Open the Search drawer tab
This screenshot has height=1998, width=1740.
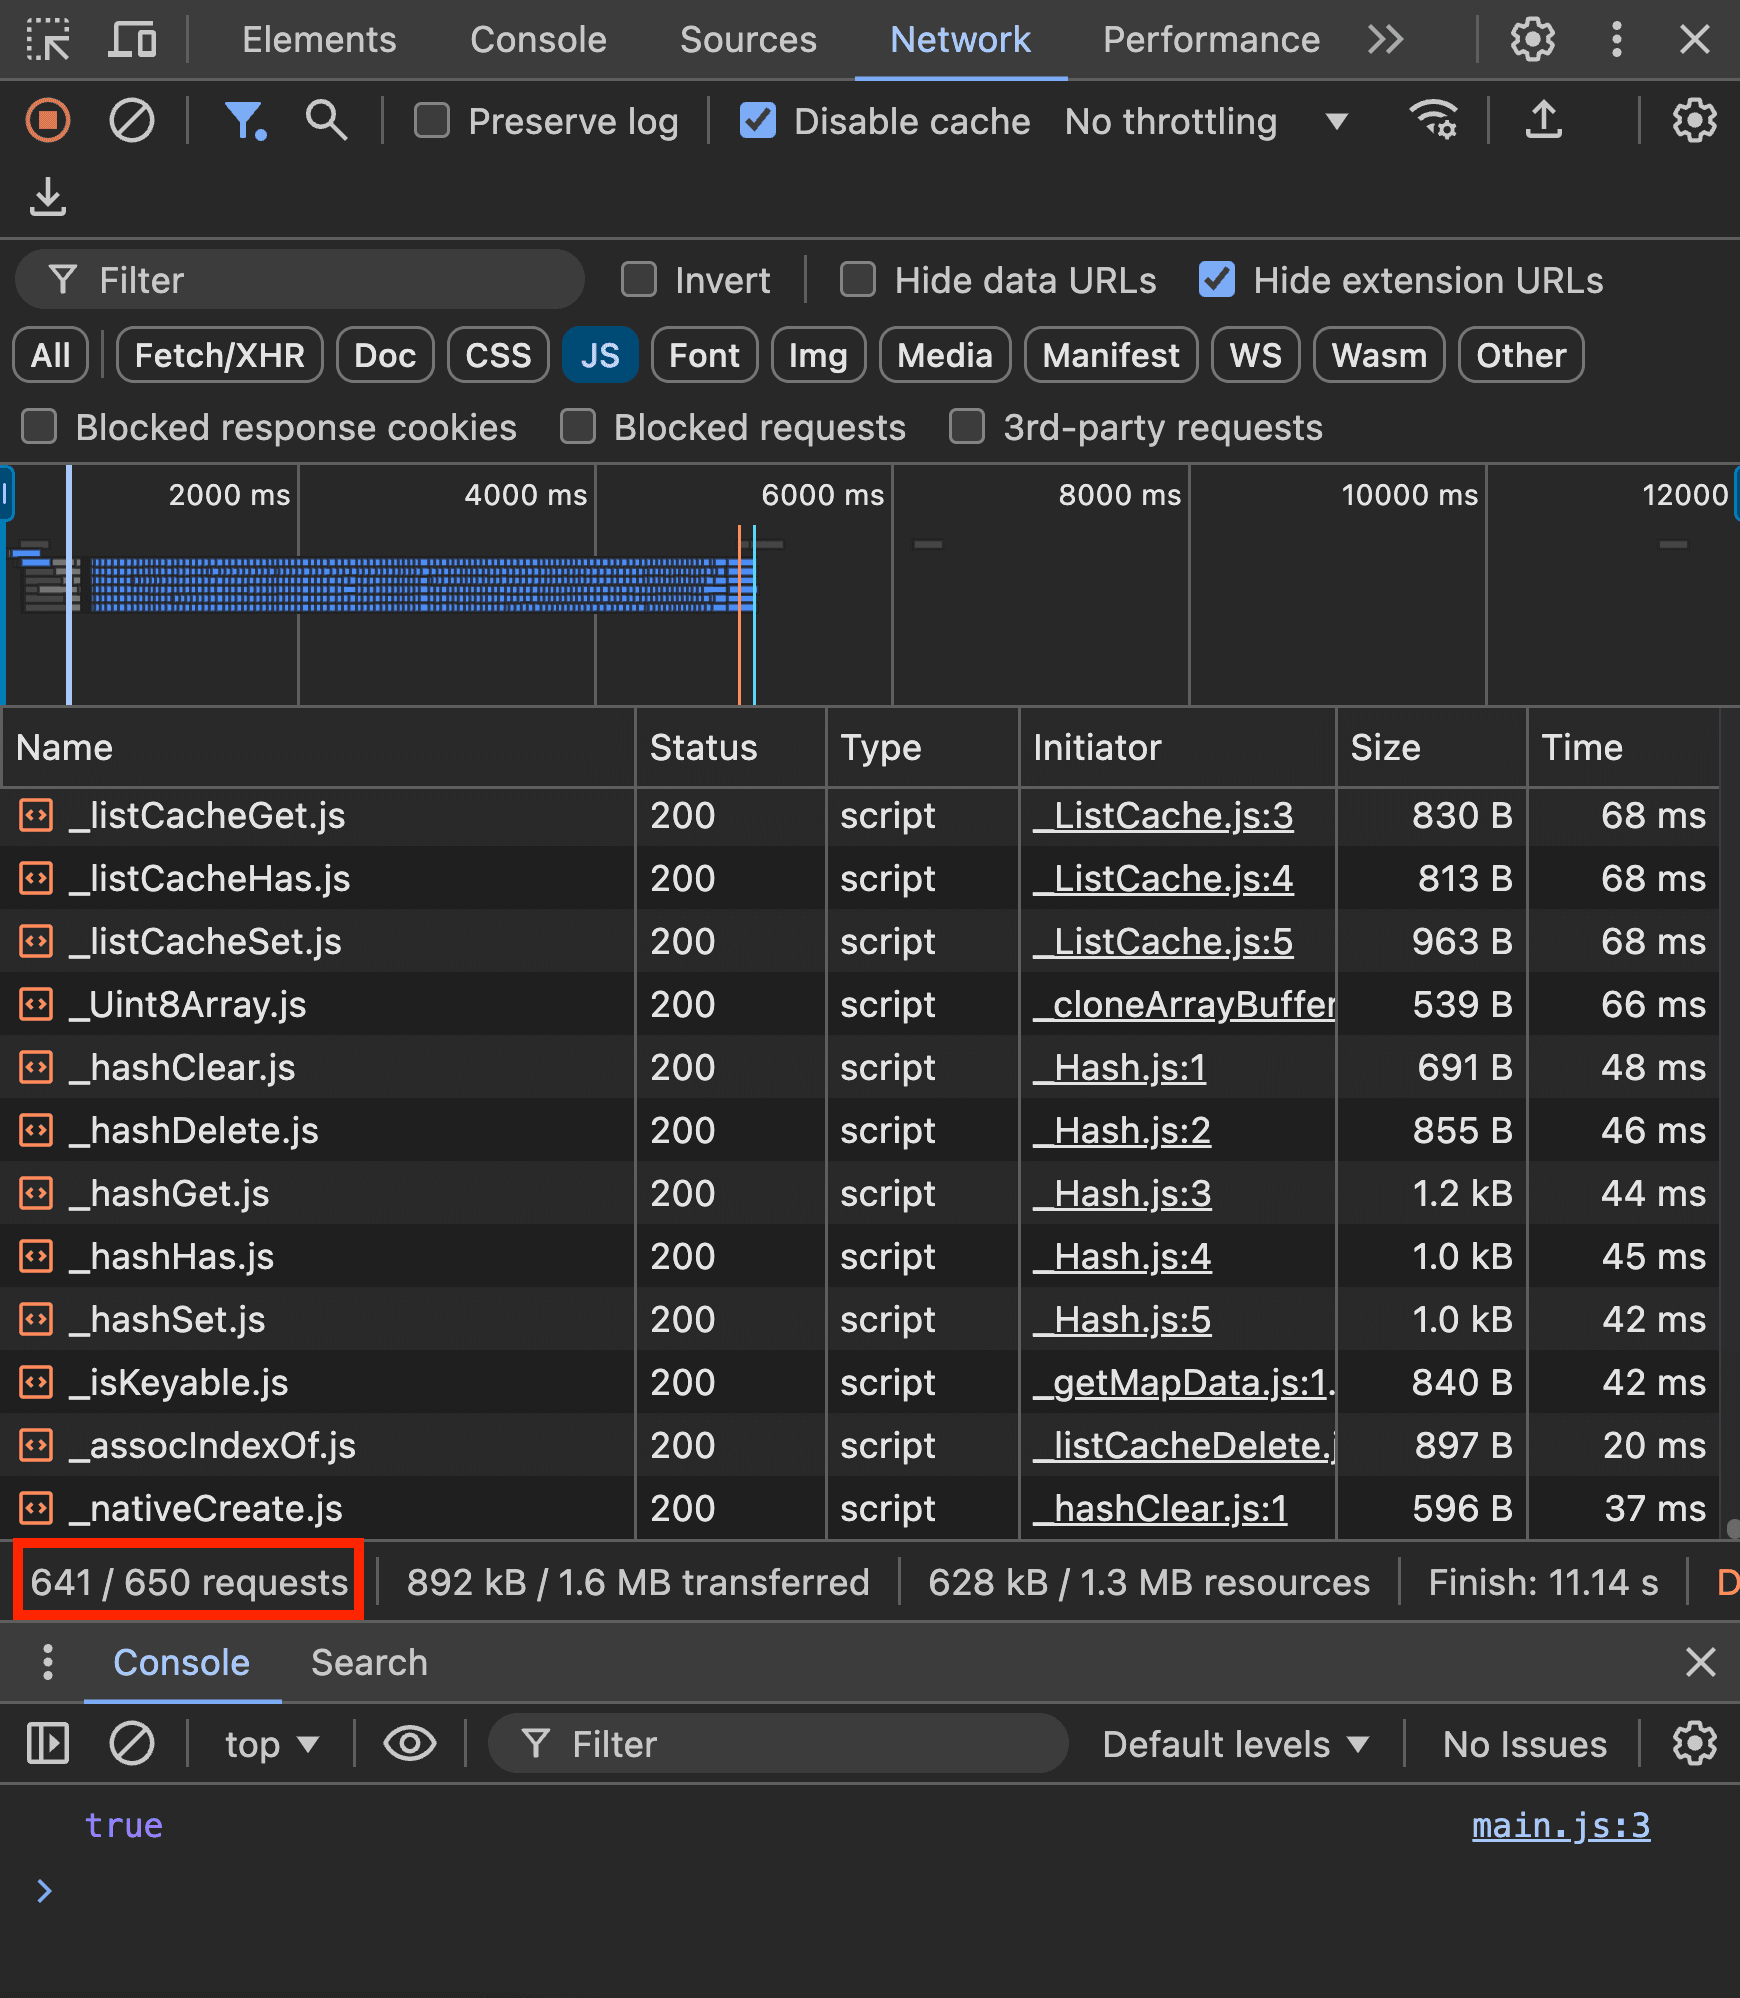point(369,1662)
